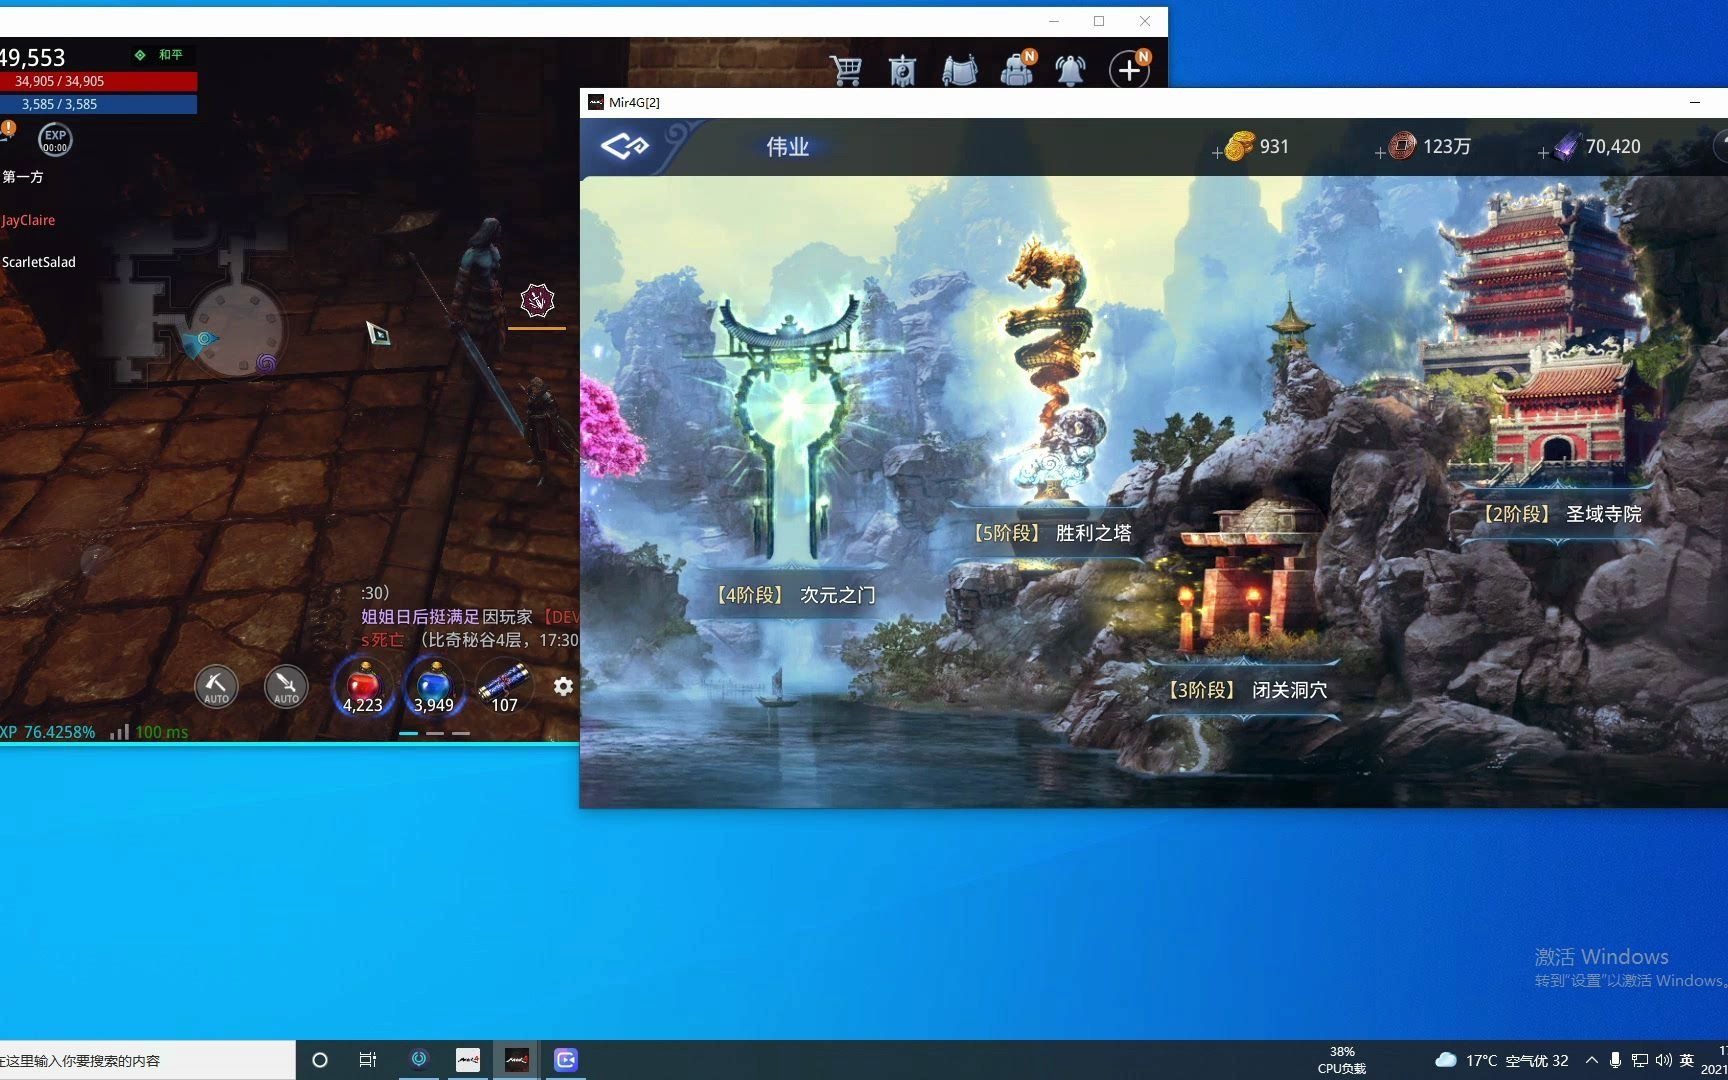Click the weather 17°C 空气优 32 widget

[x=1502, y=1060]
